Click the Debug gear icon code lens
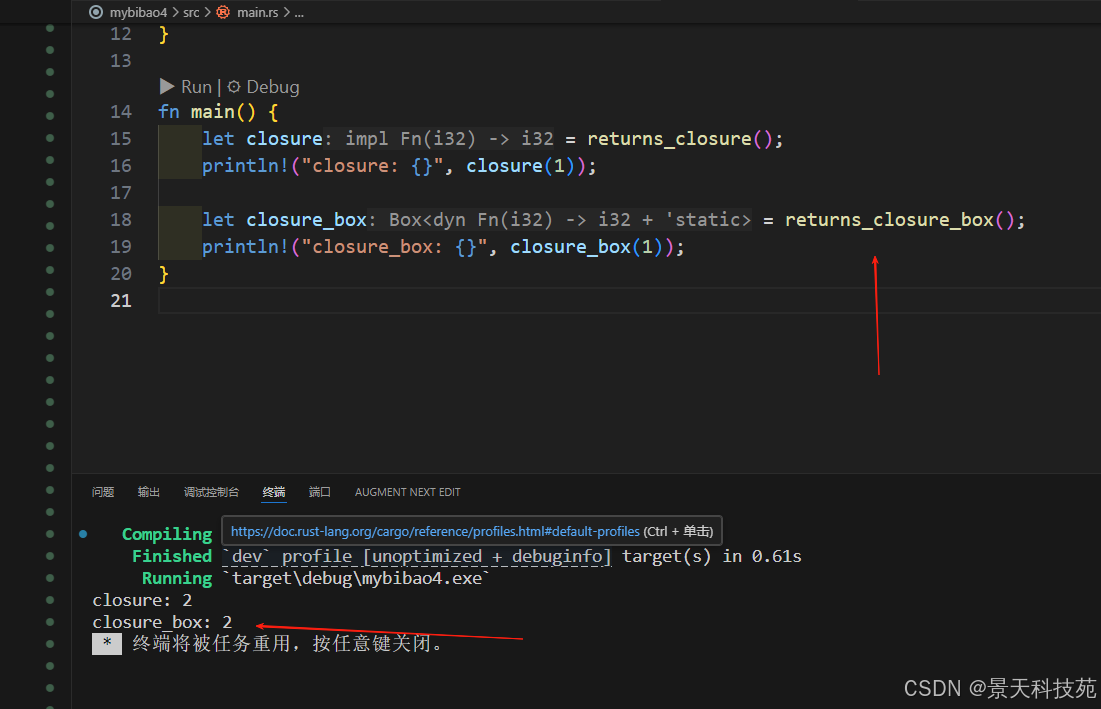The width and height of the screenshot is (1101, 709). [x=234, y=86]
